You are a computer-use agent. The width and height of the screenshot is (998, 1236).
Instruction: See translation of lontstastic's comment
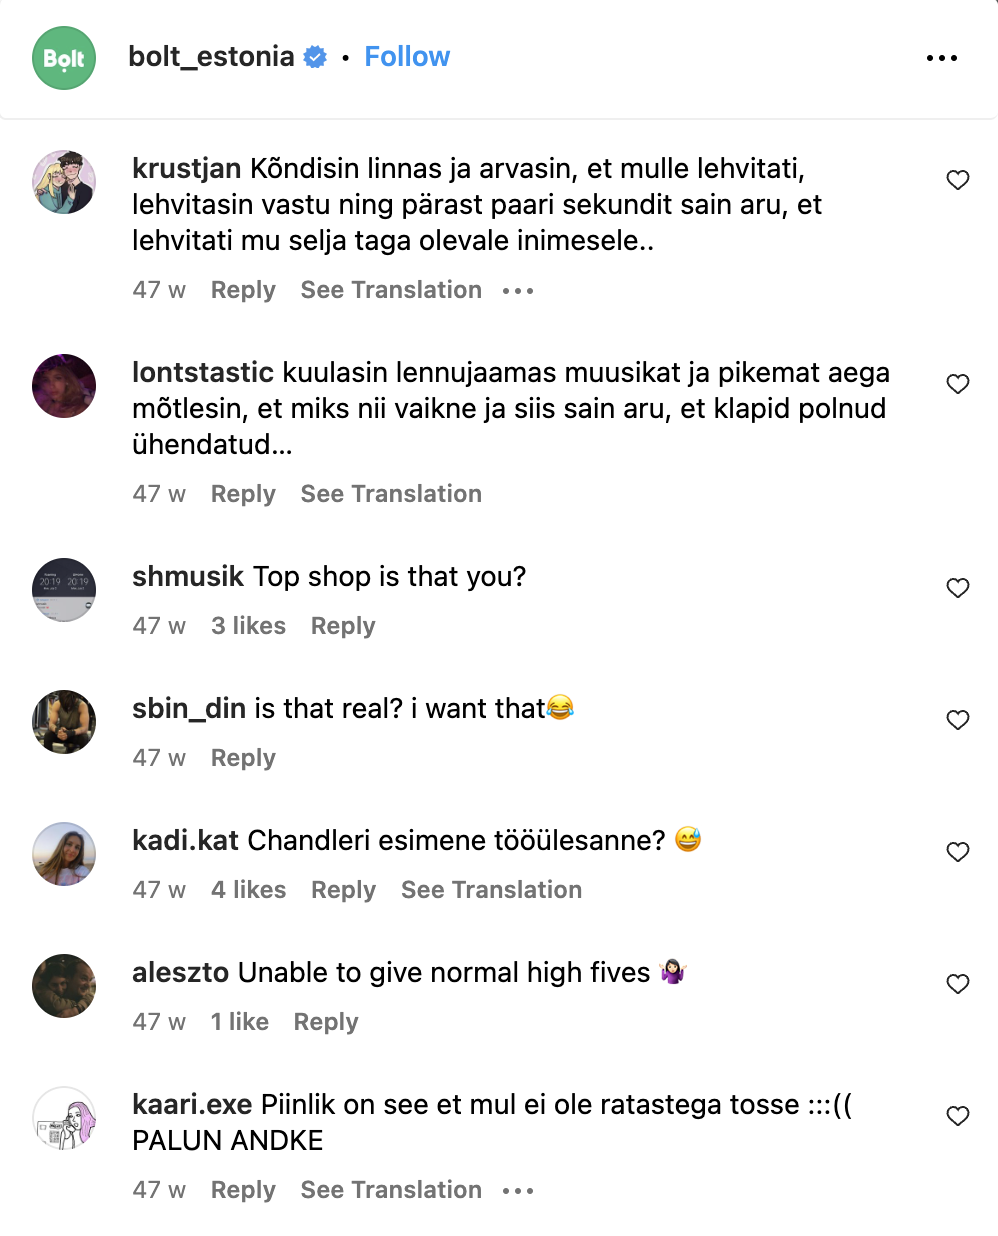click(391, 494)
